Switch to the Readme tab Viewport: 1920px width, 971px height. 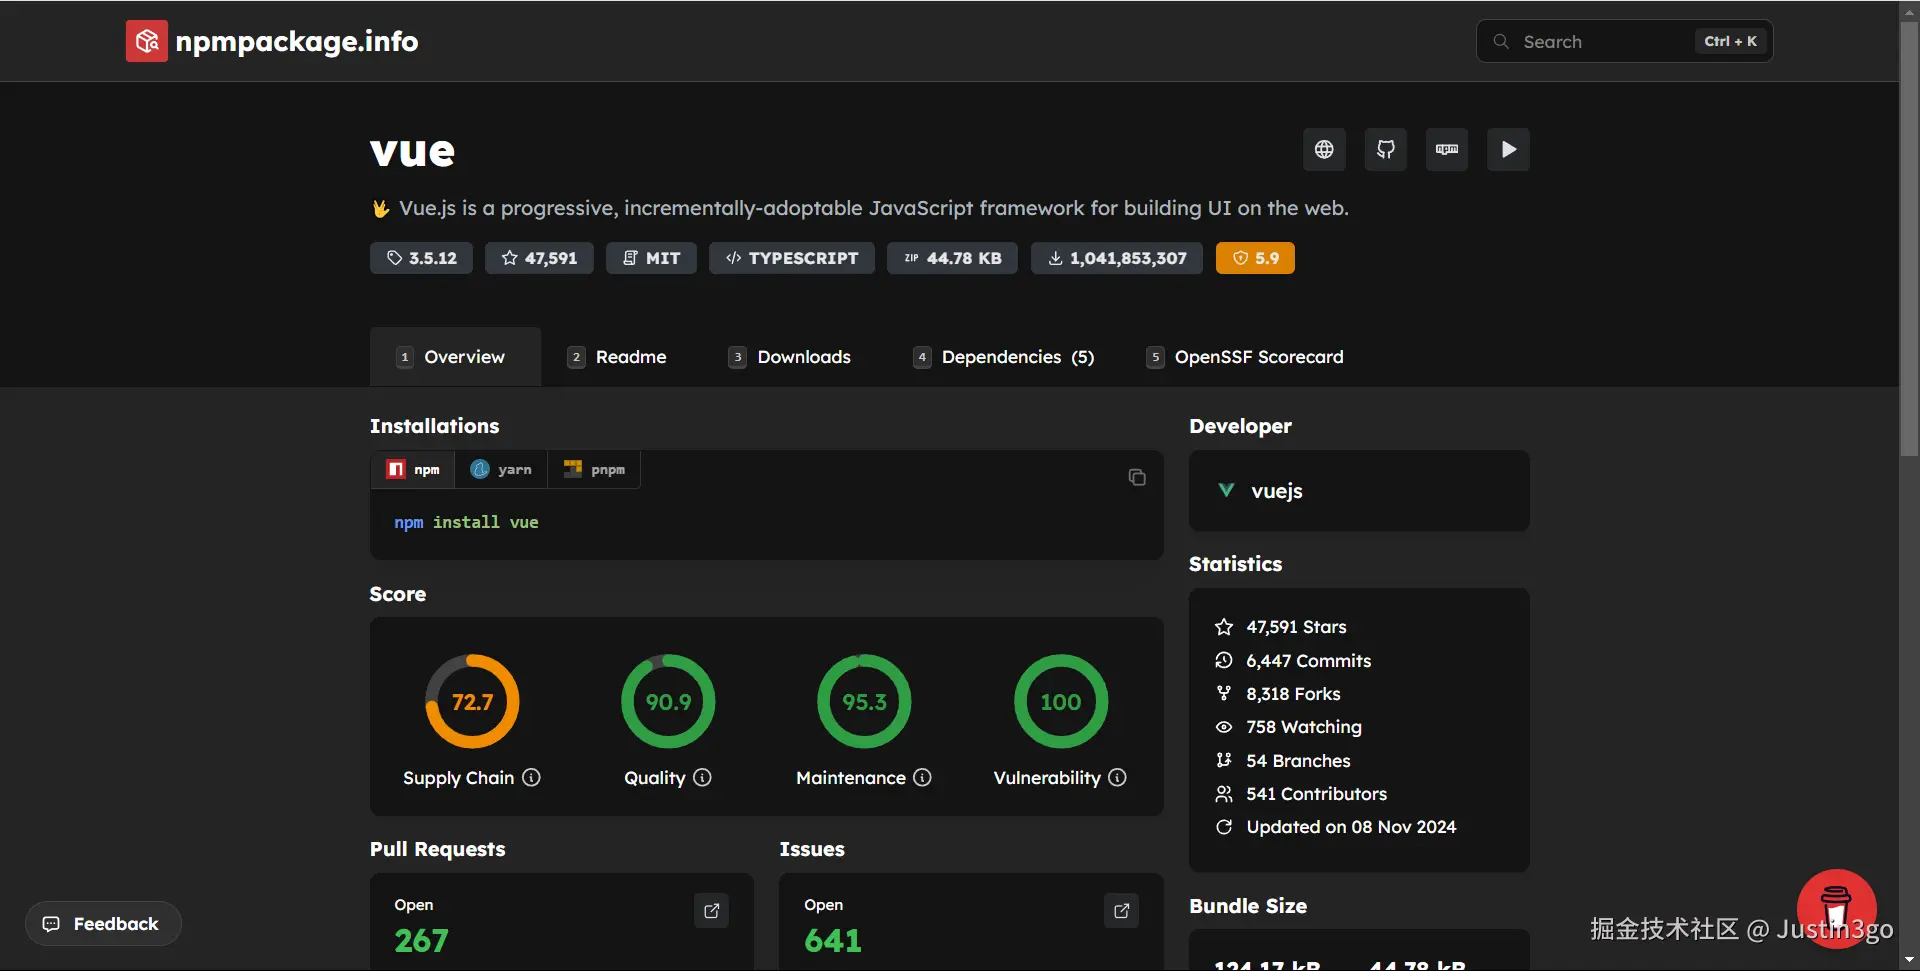click(617, 357)
